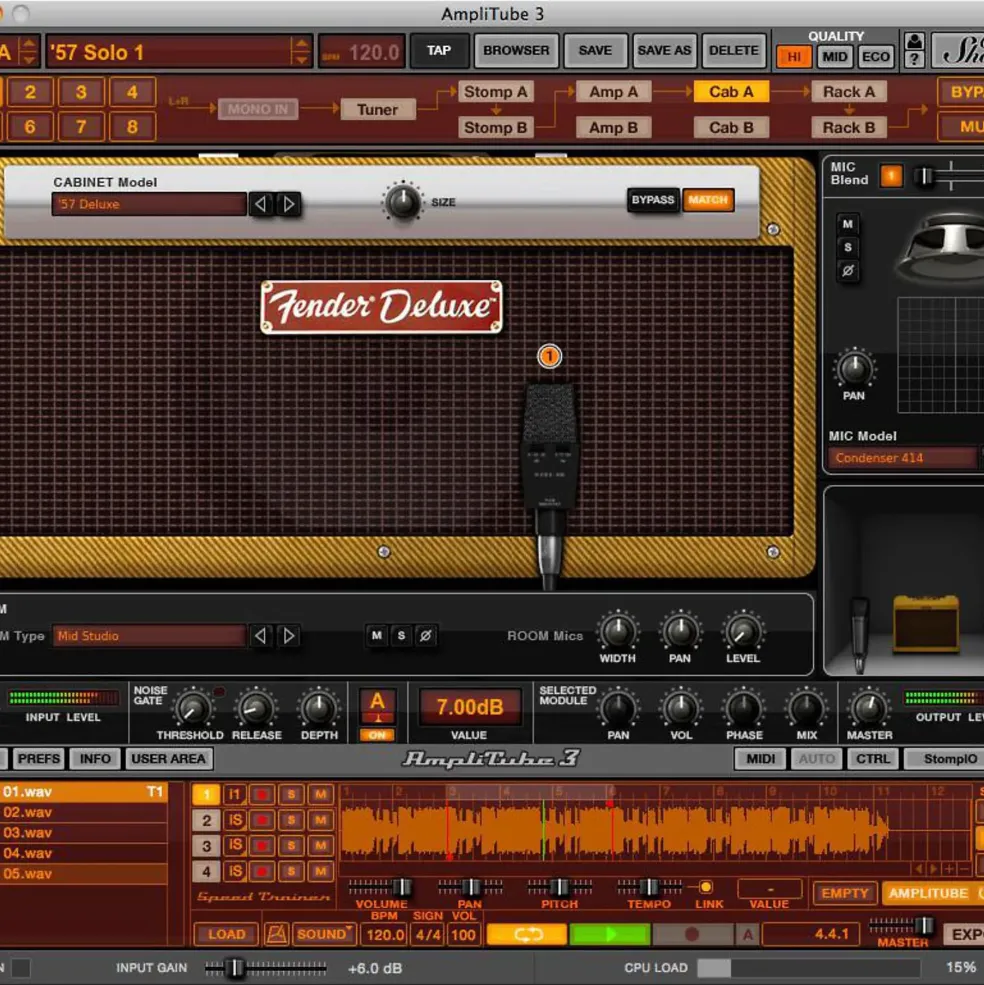Click DELETE preset button
This screenshot has height=985, width=984.
tap(733, 50)
